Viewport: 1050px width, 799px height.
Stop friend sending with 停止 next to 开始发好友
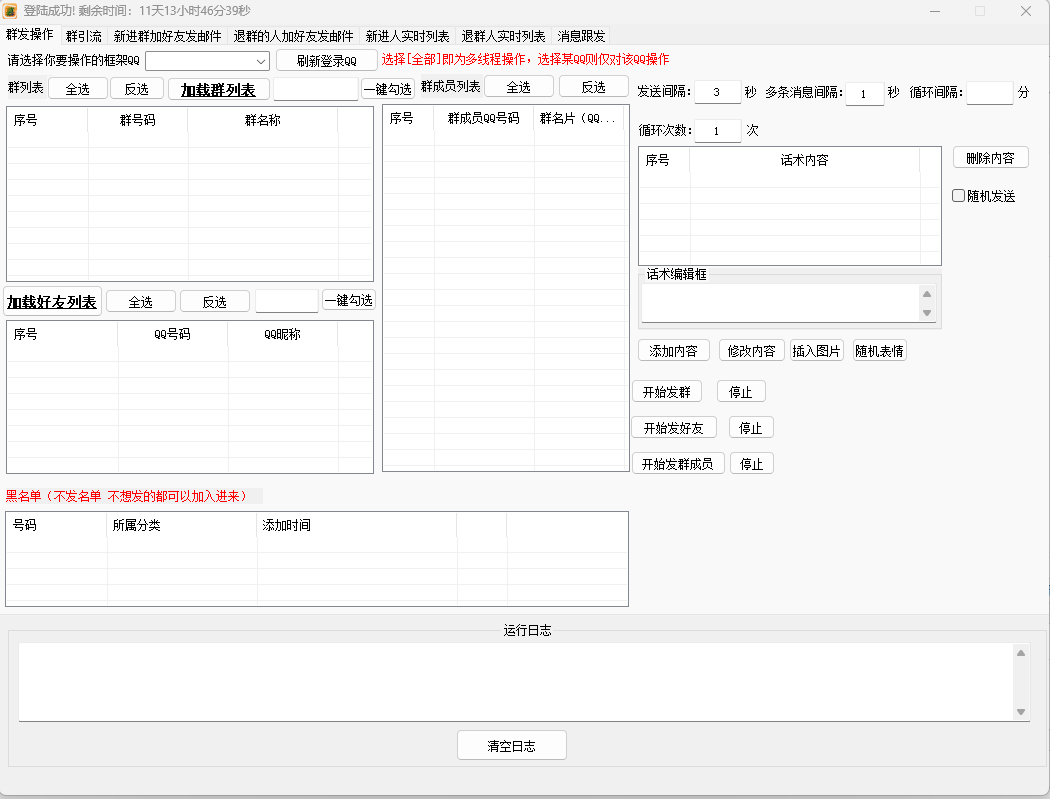tap(750, 427)
